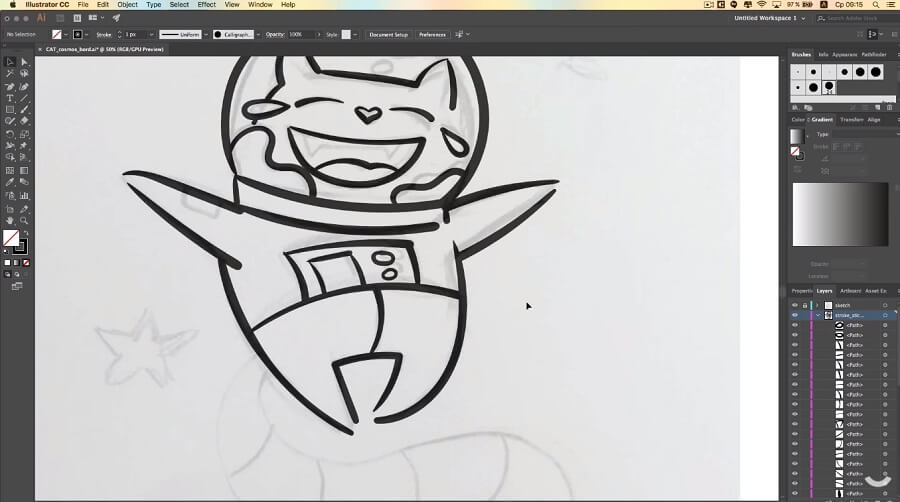The height and width of the screenshot is (502, 900).
Task: Unlock the sketch layer padlock
Action: click(x=805, y=305)
